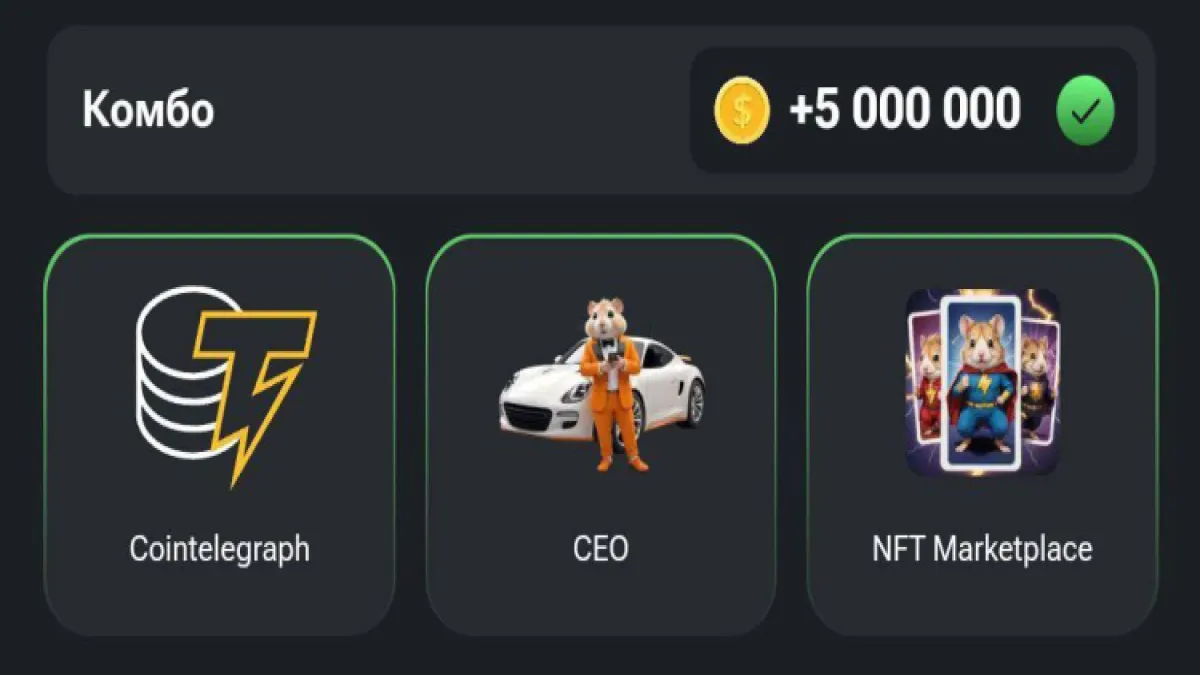1200x675 pixels.
Task: Click the gold dollar coin icon
Action: (x=741, y=110)
